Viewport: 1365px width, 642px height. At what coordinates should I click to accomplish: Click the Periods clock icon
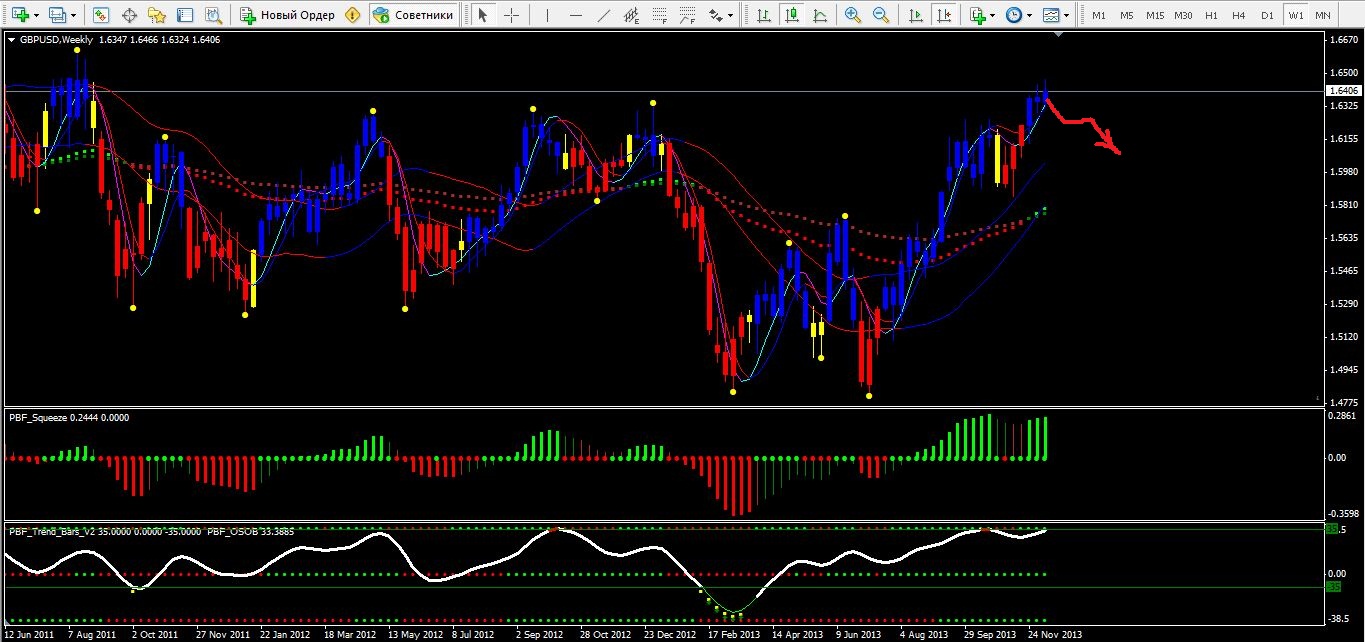(1014, 15)
